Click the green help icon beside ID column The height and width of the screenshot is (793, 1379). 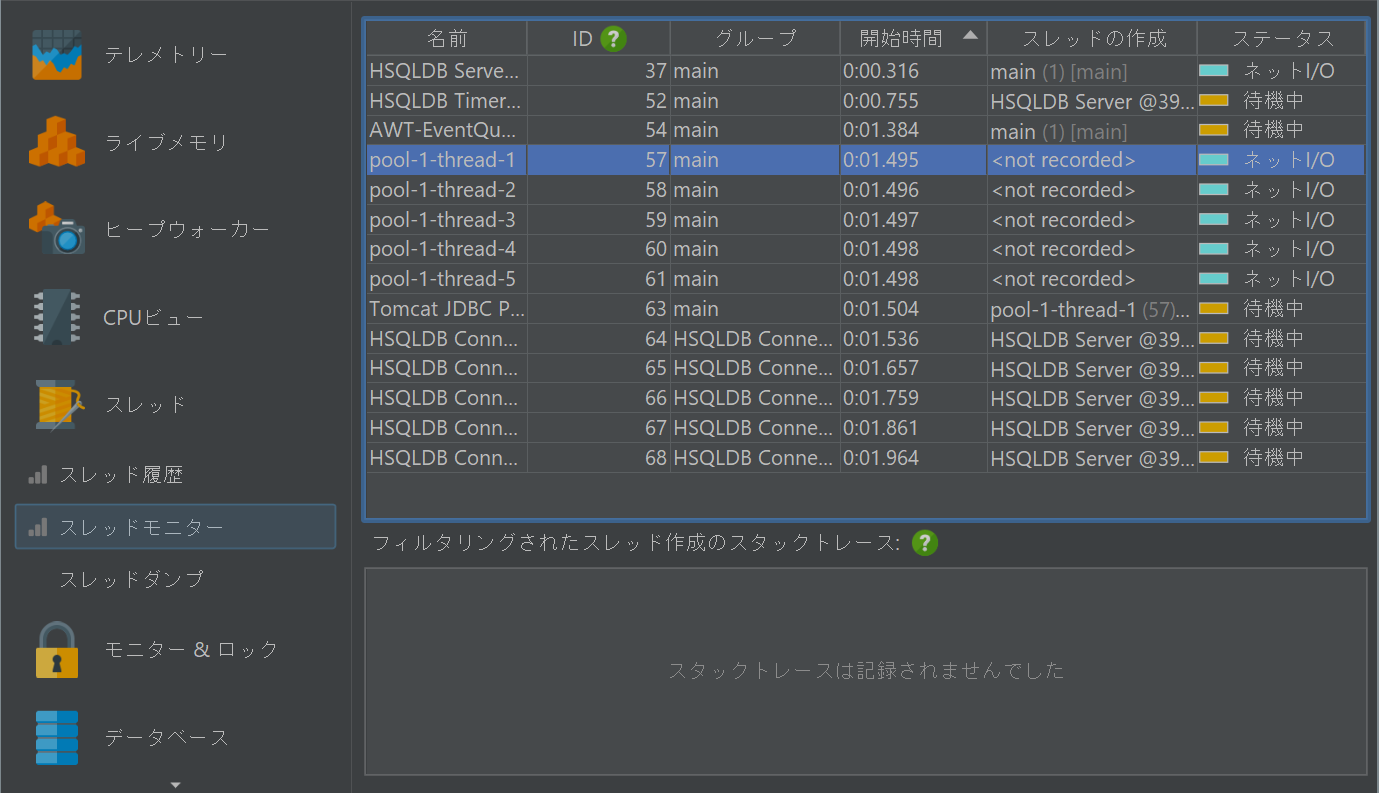pos(613,39)
